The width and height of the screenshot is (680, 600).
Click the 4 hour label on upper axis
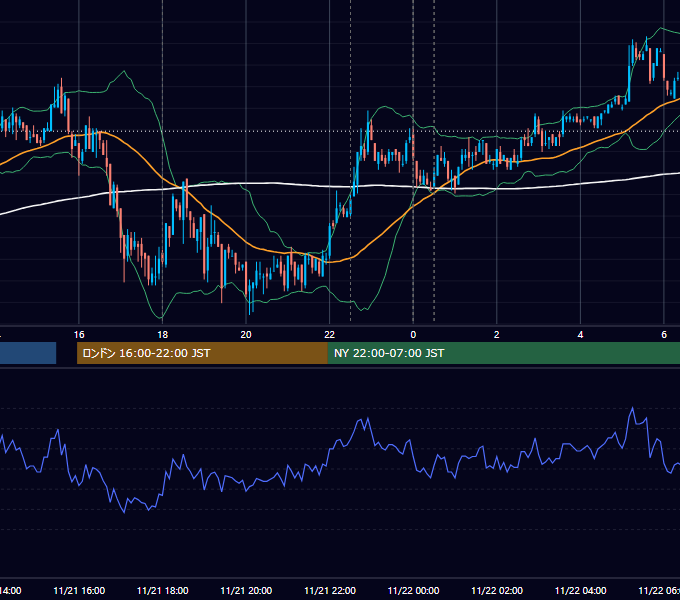pos(580,335)
